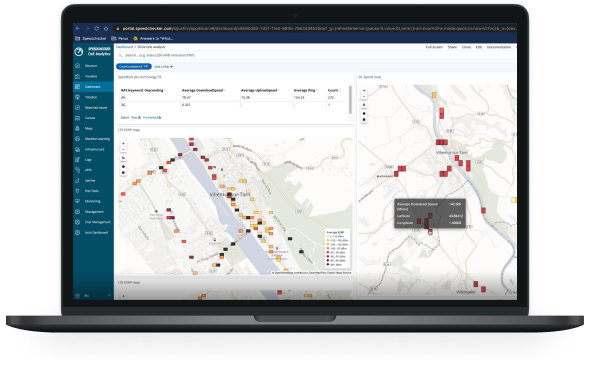Click Fullscreen in the dashboard menu
The width and height of the screenshot is (590, 365).
(434, 47)
